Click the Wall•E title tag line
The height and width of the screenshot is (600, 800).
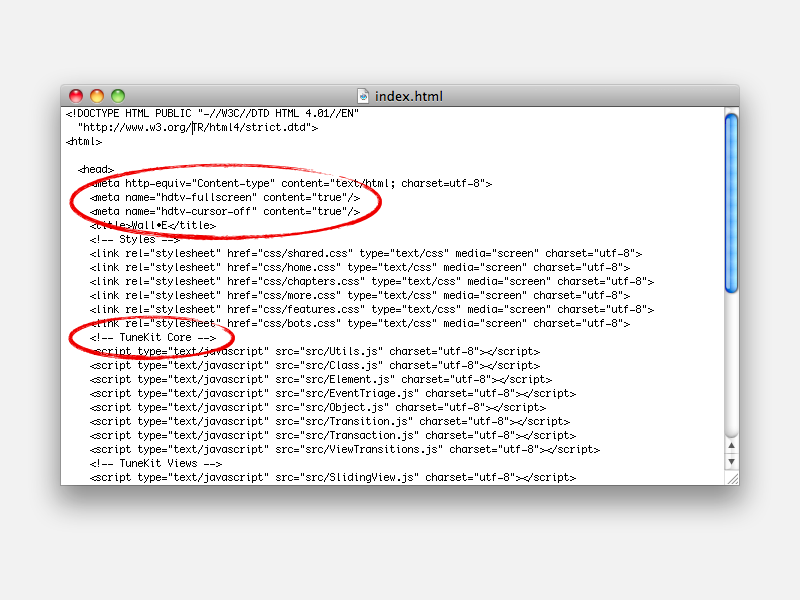click(x=153, y=226)
